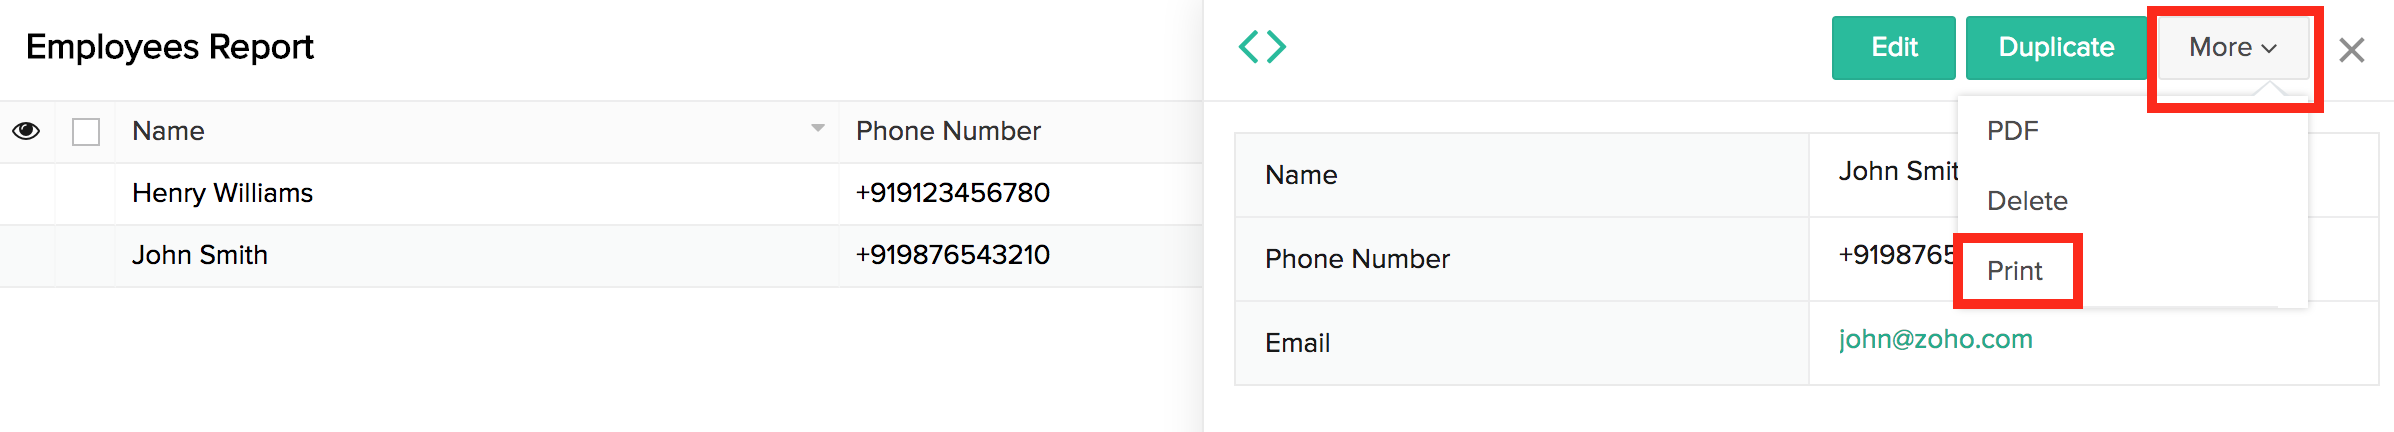2394x432 pixels.
Task: Go to next record using right arrow
Action: pyautogui.click(x=1277, y=47)
